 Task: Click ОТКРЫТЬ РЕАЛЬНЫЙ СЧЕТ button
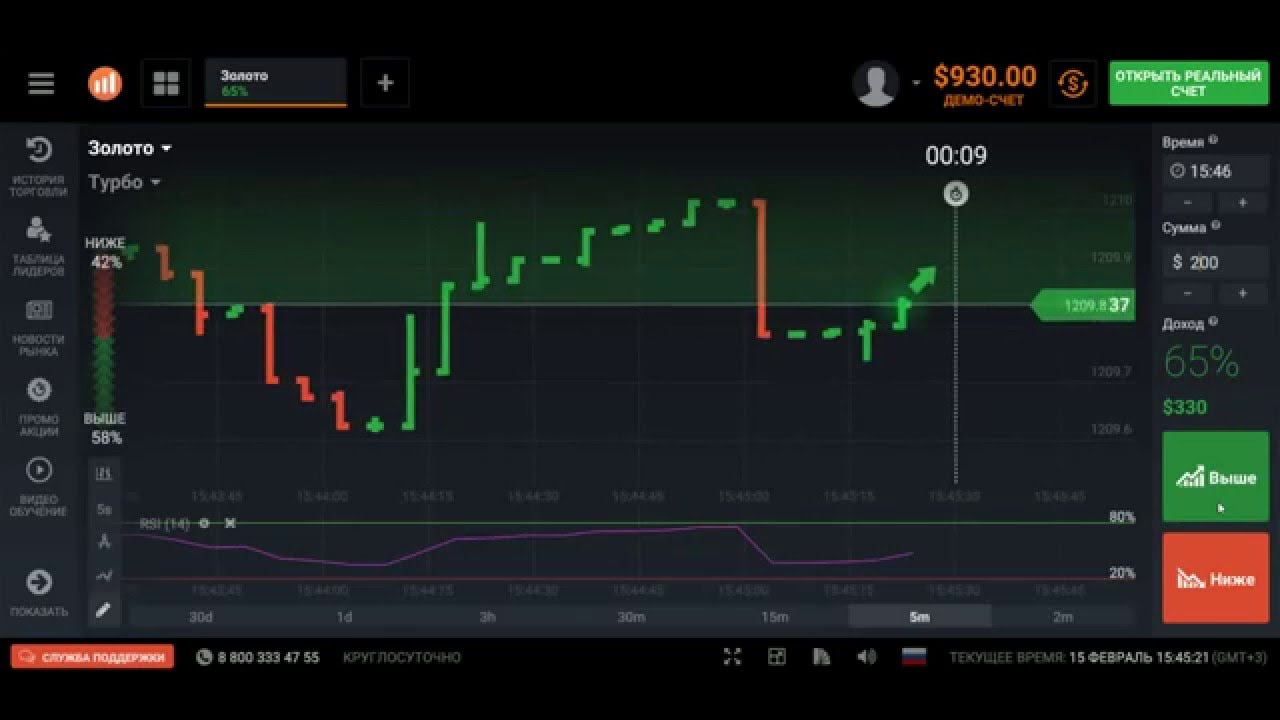[x=1188, y=83]
